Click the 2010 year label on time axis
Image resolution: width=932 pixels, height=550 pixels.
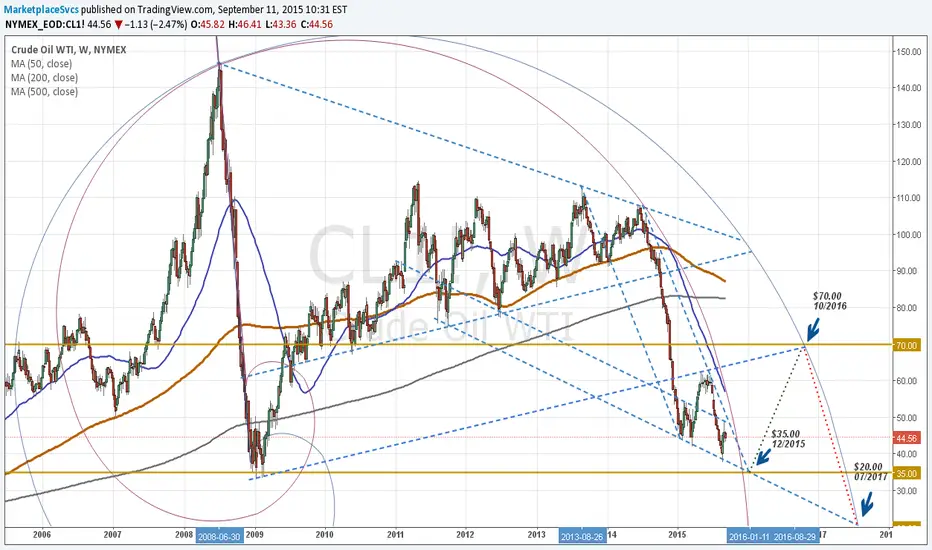coord(325,535)
